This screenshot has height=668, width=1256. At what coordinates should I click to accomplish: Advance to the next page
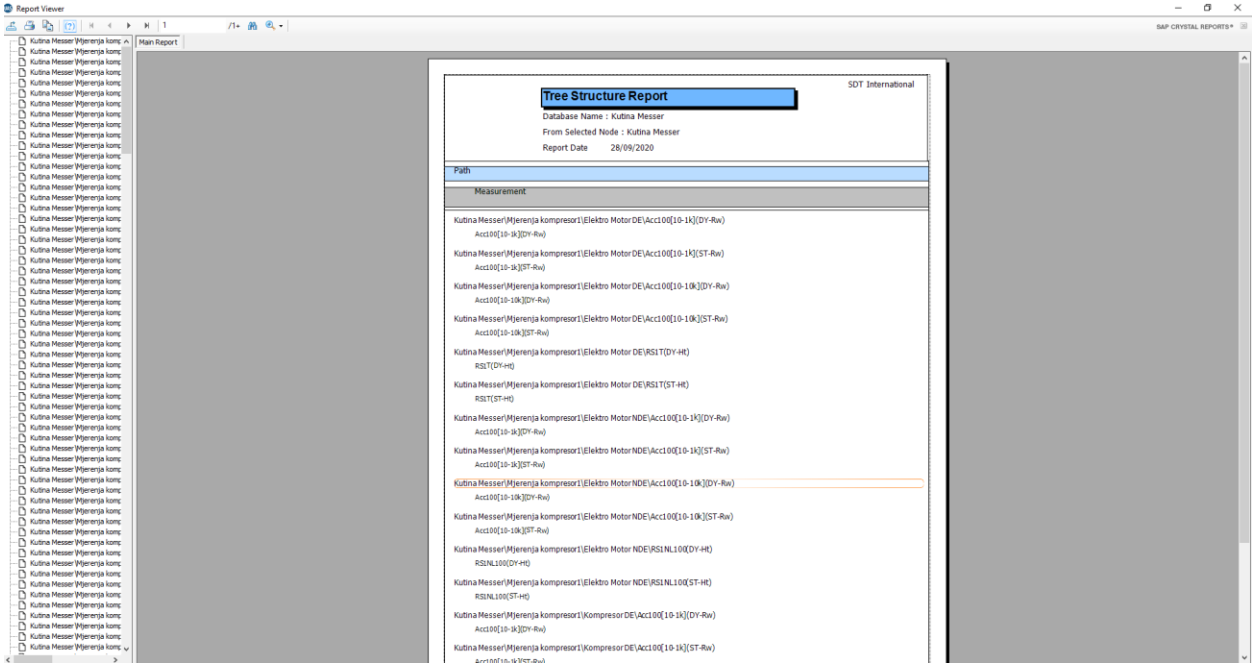(128, 24)
